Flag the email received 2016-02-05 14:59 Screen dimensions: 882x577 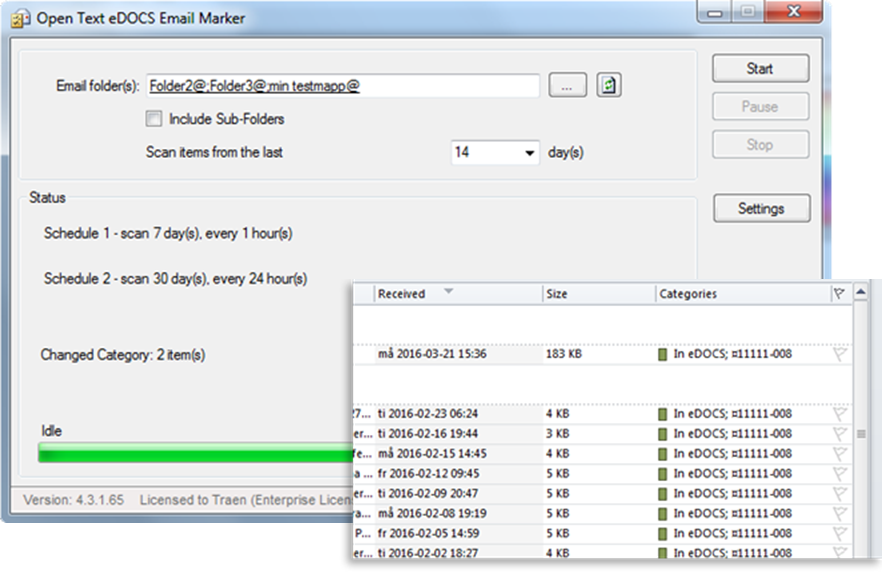[840, 534]
